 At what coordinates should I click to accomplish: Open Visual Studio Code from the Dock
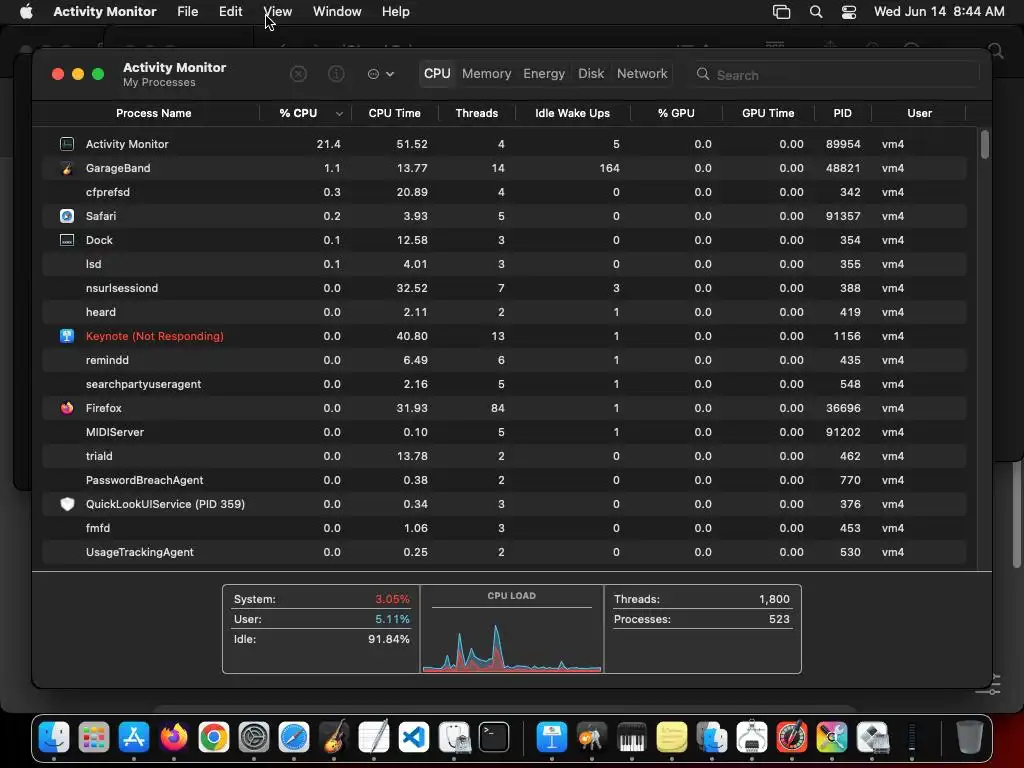(414, 737)
